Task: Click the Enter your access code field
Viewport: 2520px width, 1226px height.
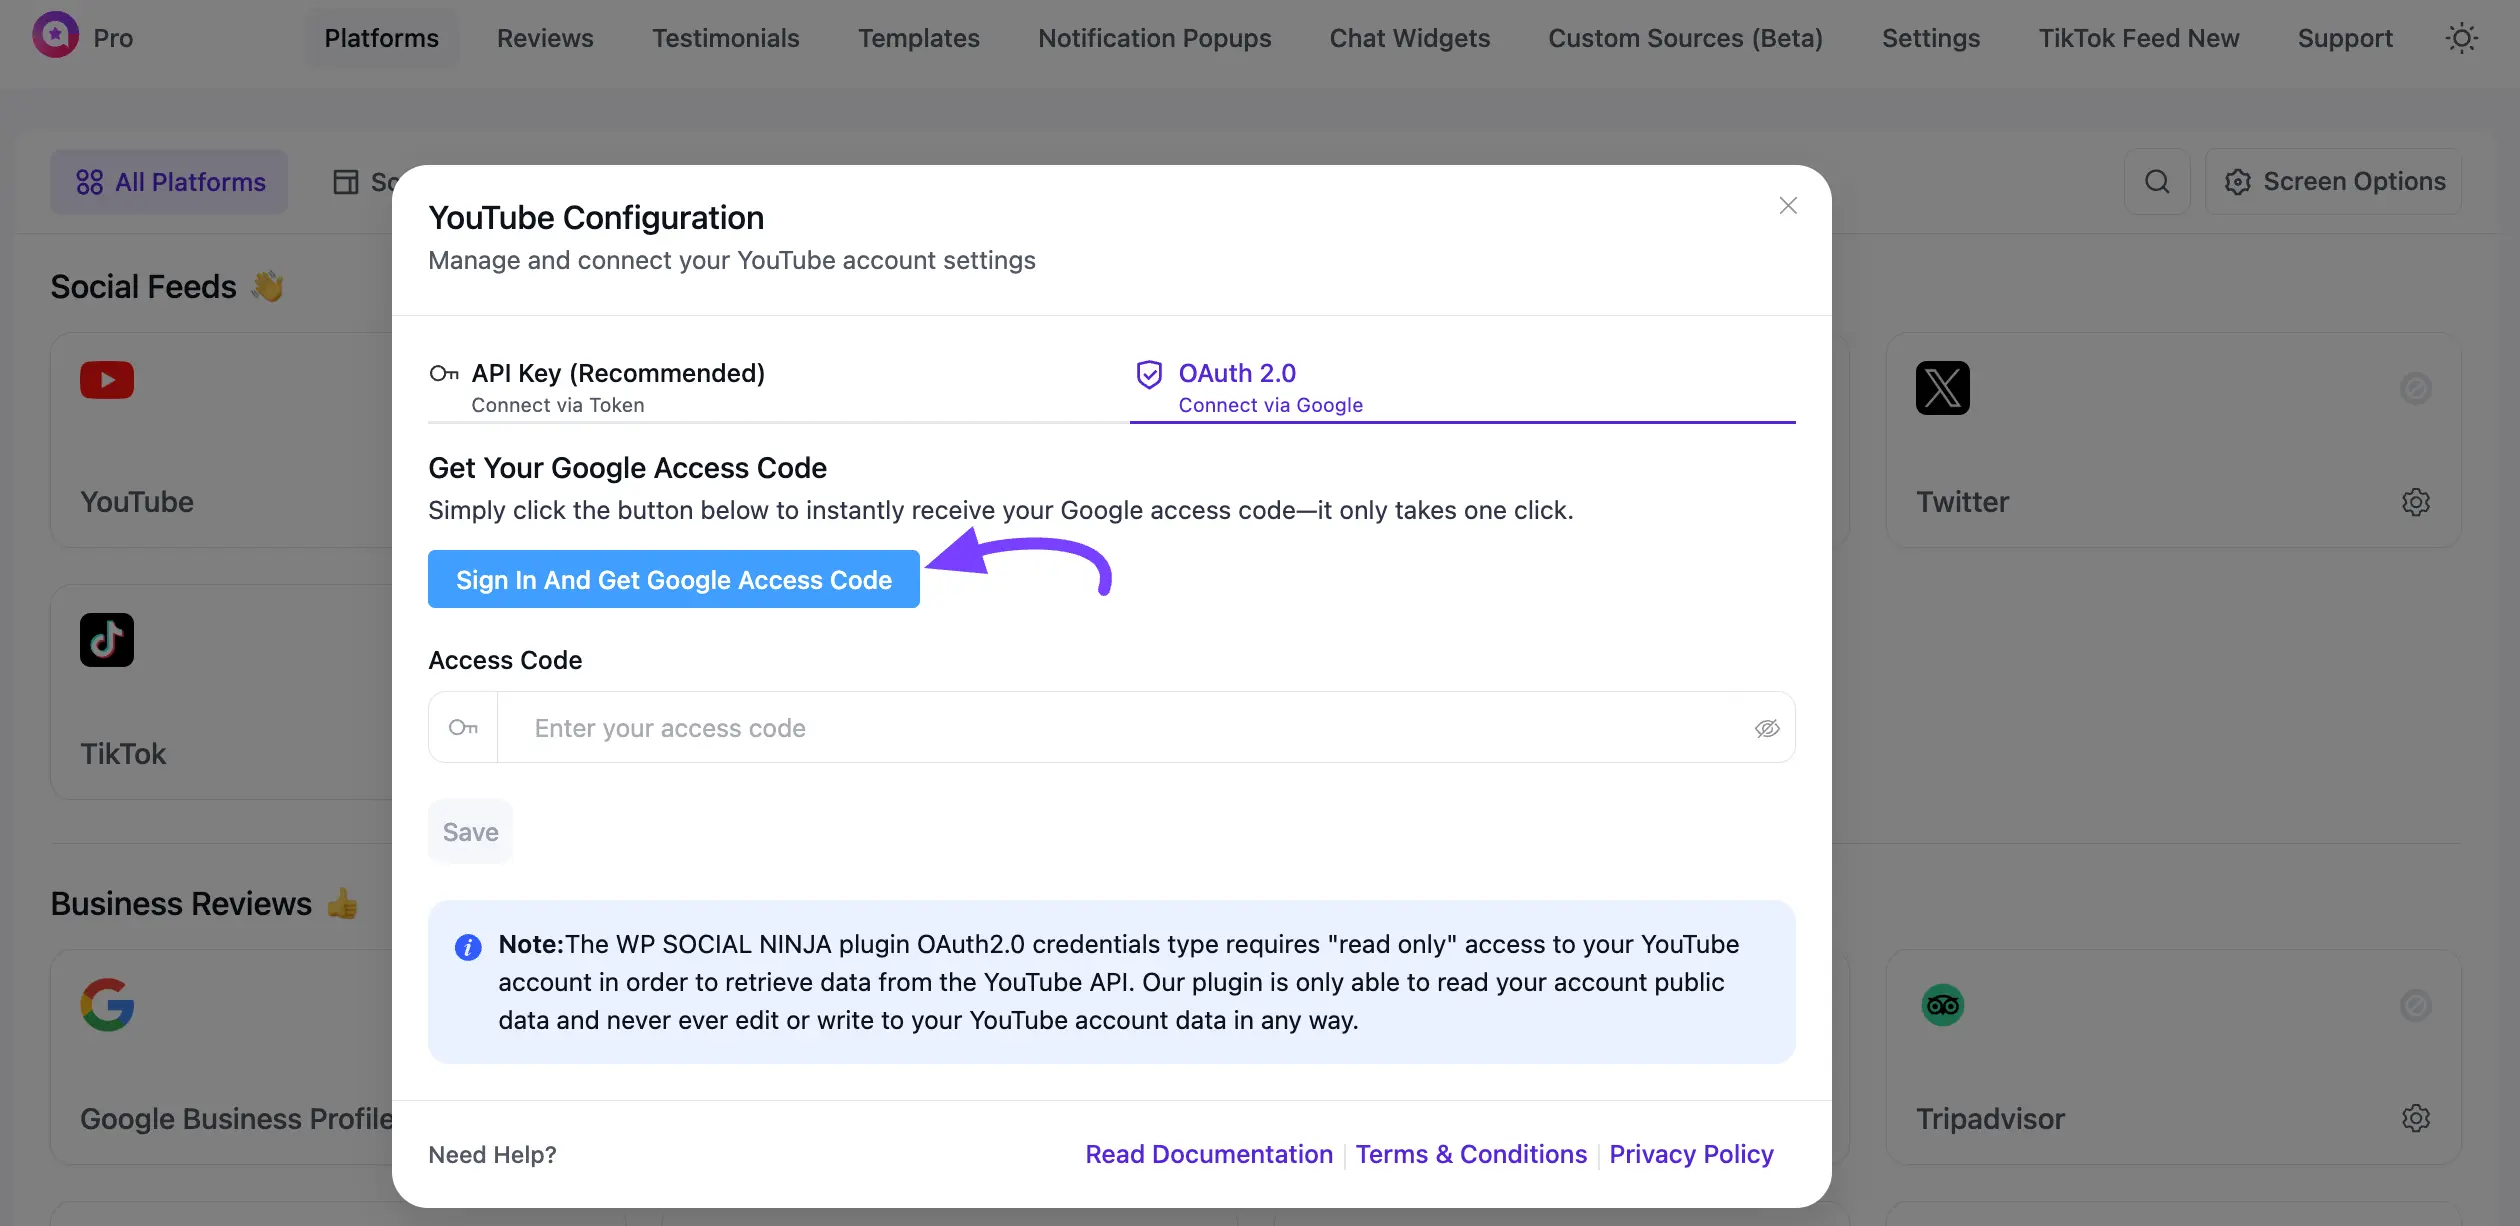Action: (1100, 728)
